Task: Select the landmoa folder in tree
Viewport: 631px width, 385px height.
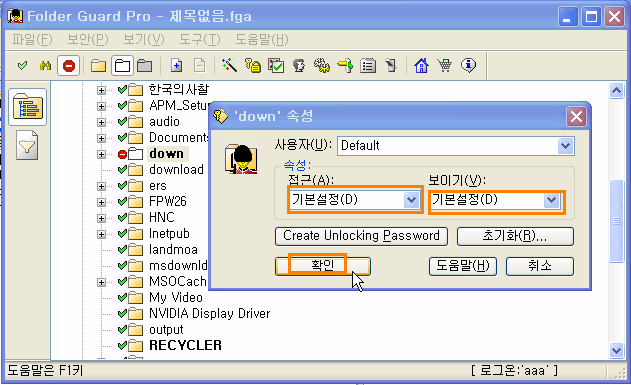Action: click(x=173, y=250)
